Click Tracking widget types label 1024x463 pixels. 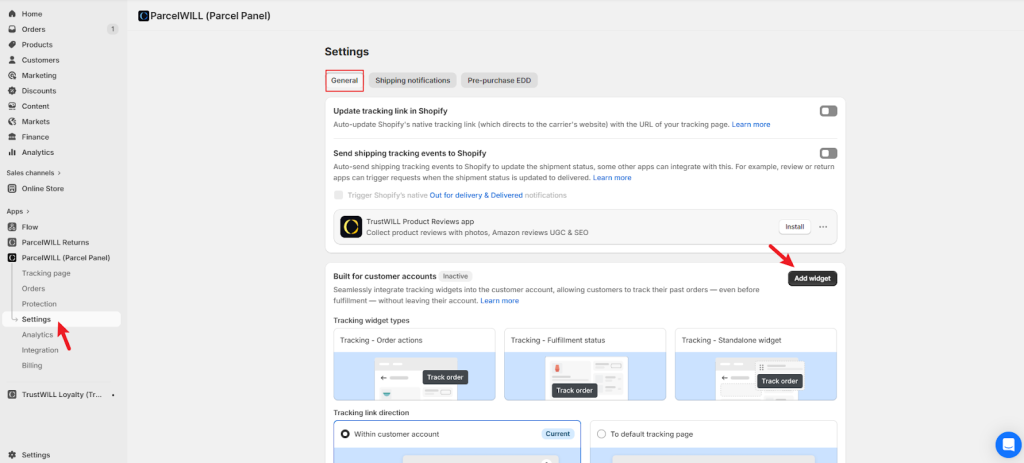[x=372, y=321]
